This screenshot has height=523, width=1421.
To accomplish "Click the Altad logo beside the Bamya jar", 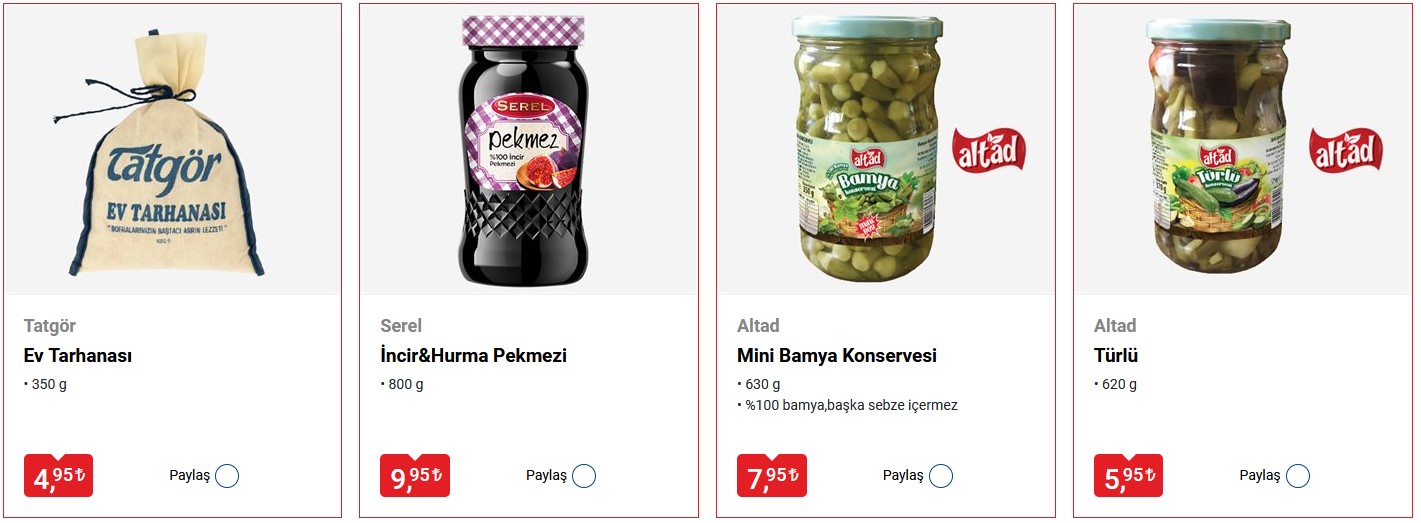I will coord(989,150).
